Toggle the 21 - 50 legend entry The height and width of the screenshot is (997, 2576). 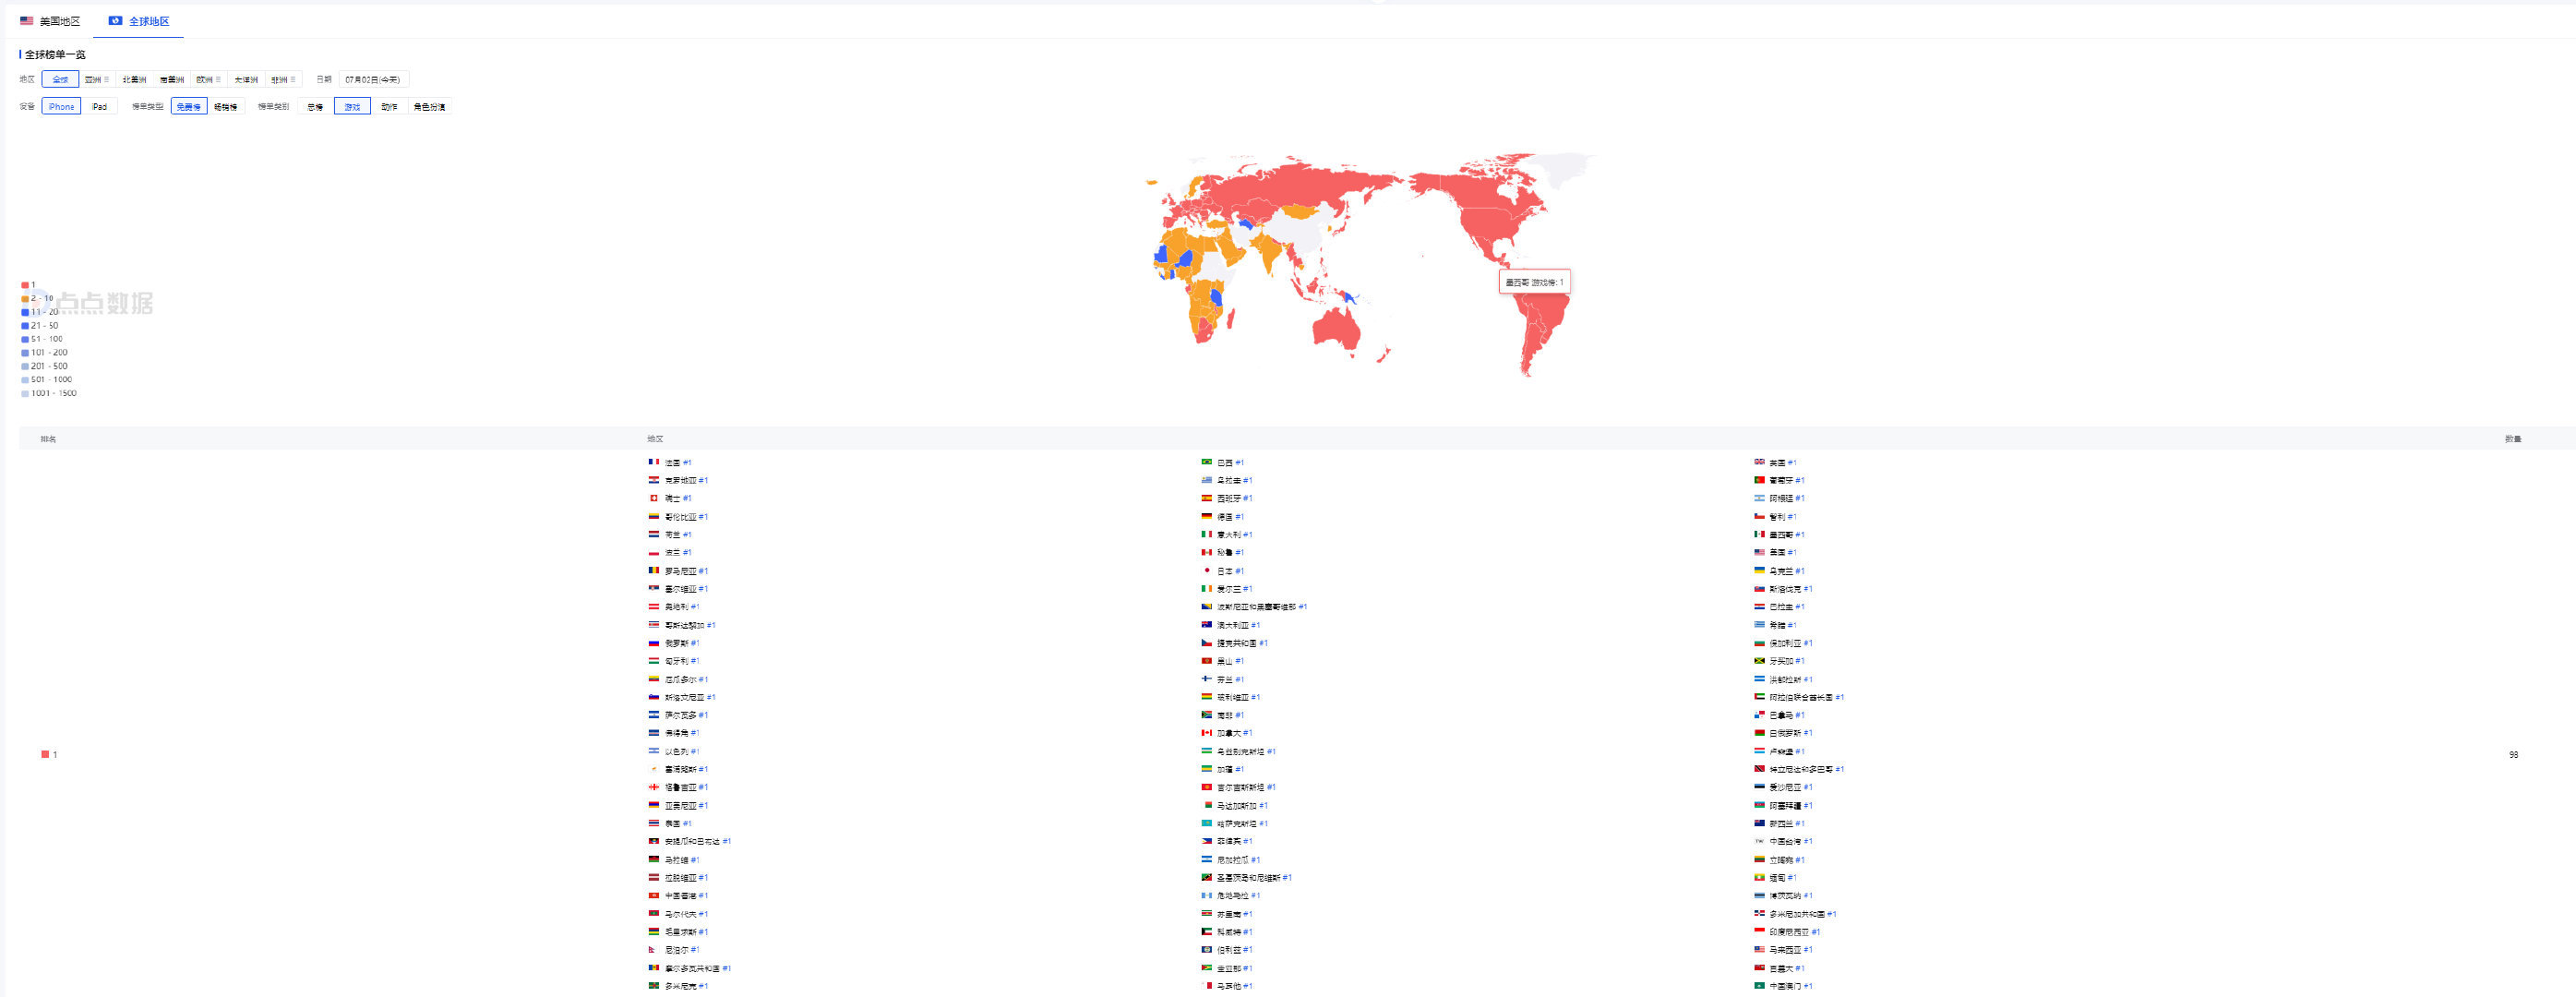40,325
